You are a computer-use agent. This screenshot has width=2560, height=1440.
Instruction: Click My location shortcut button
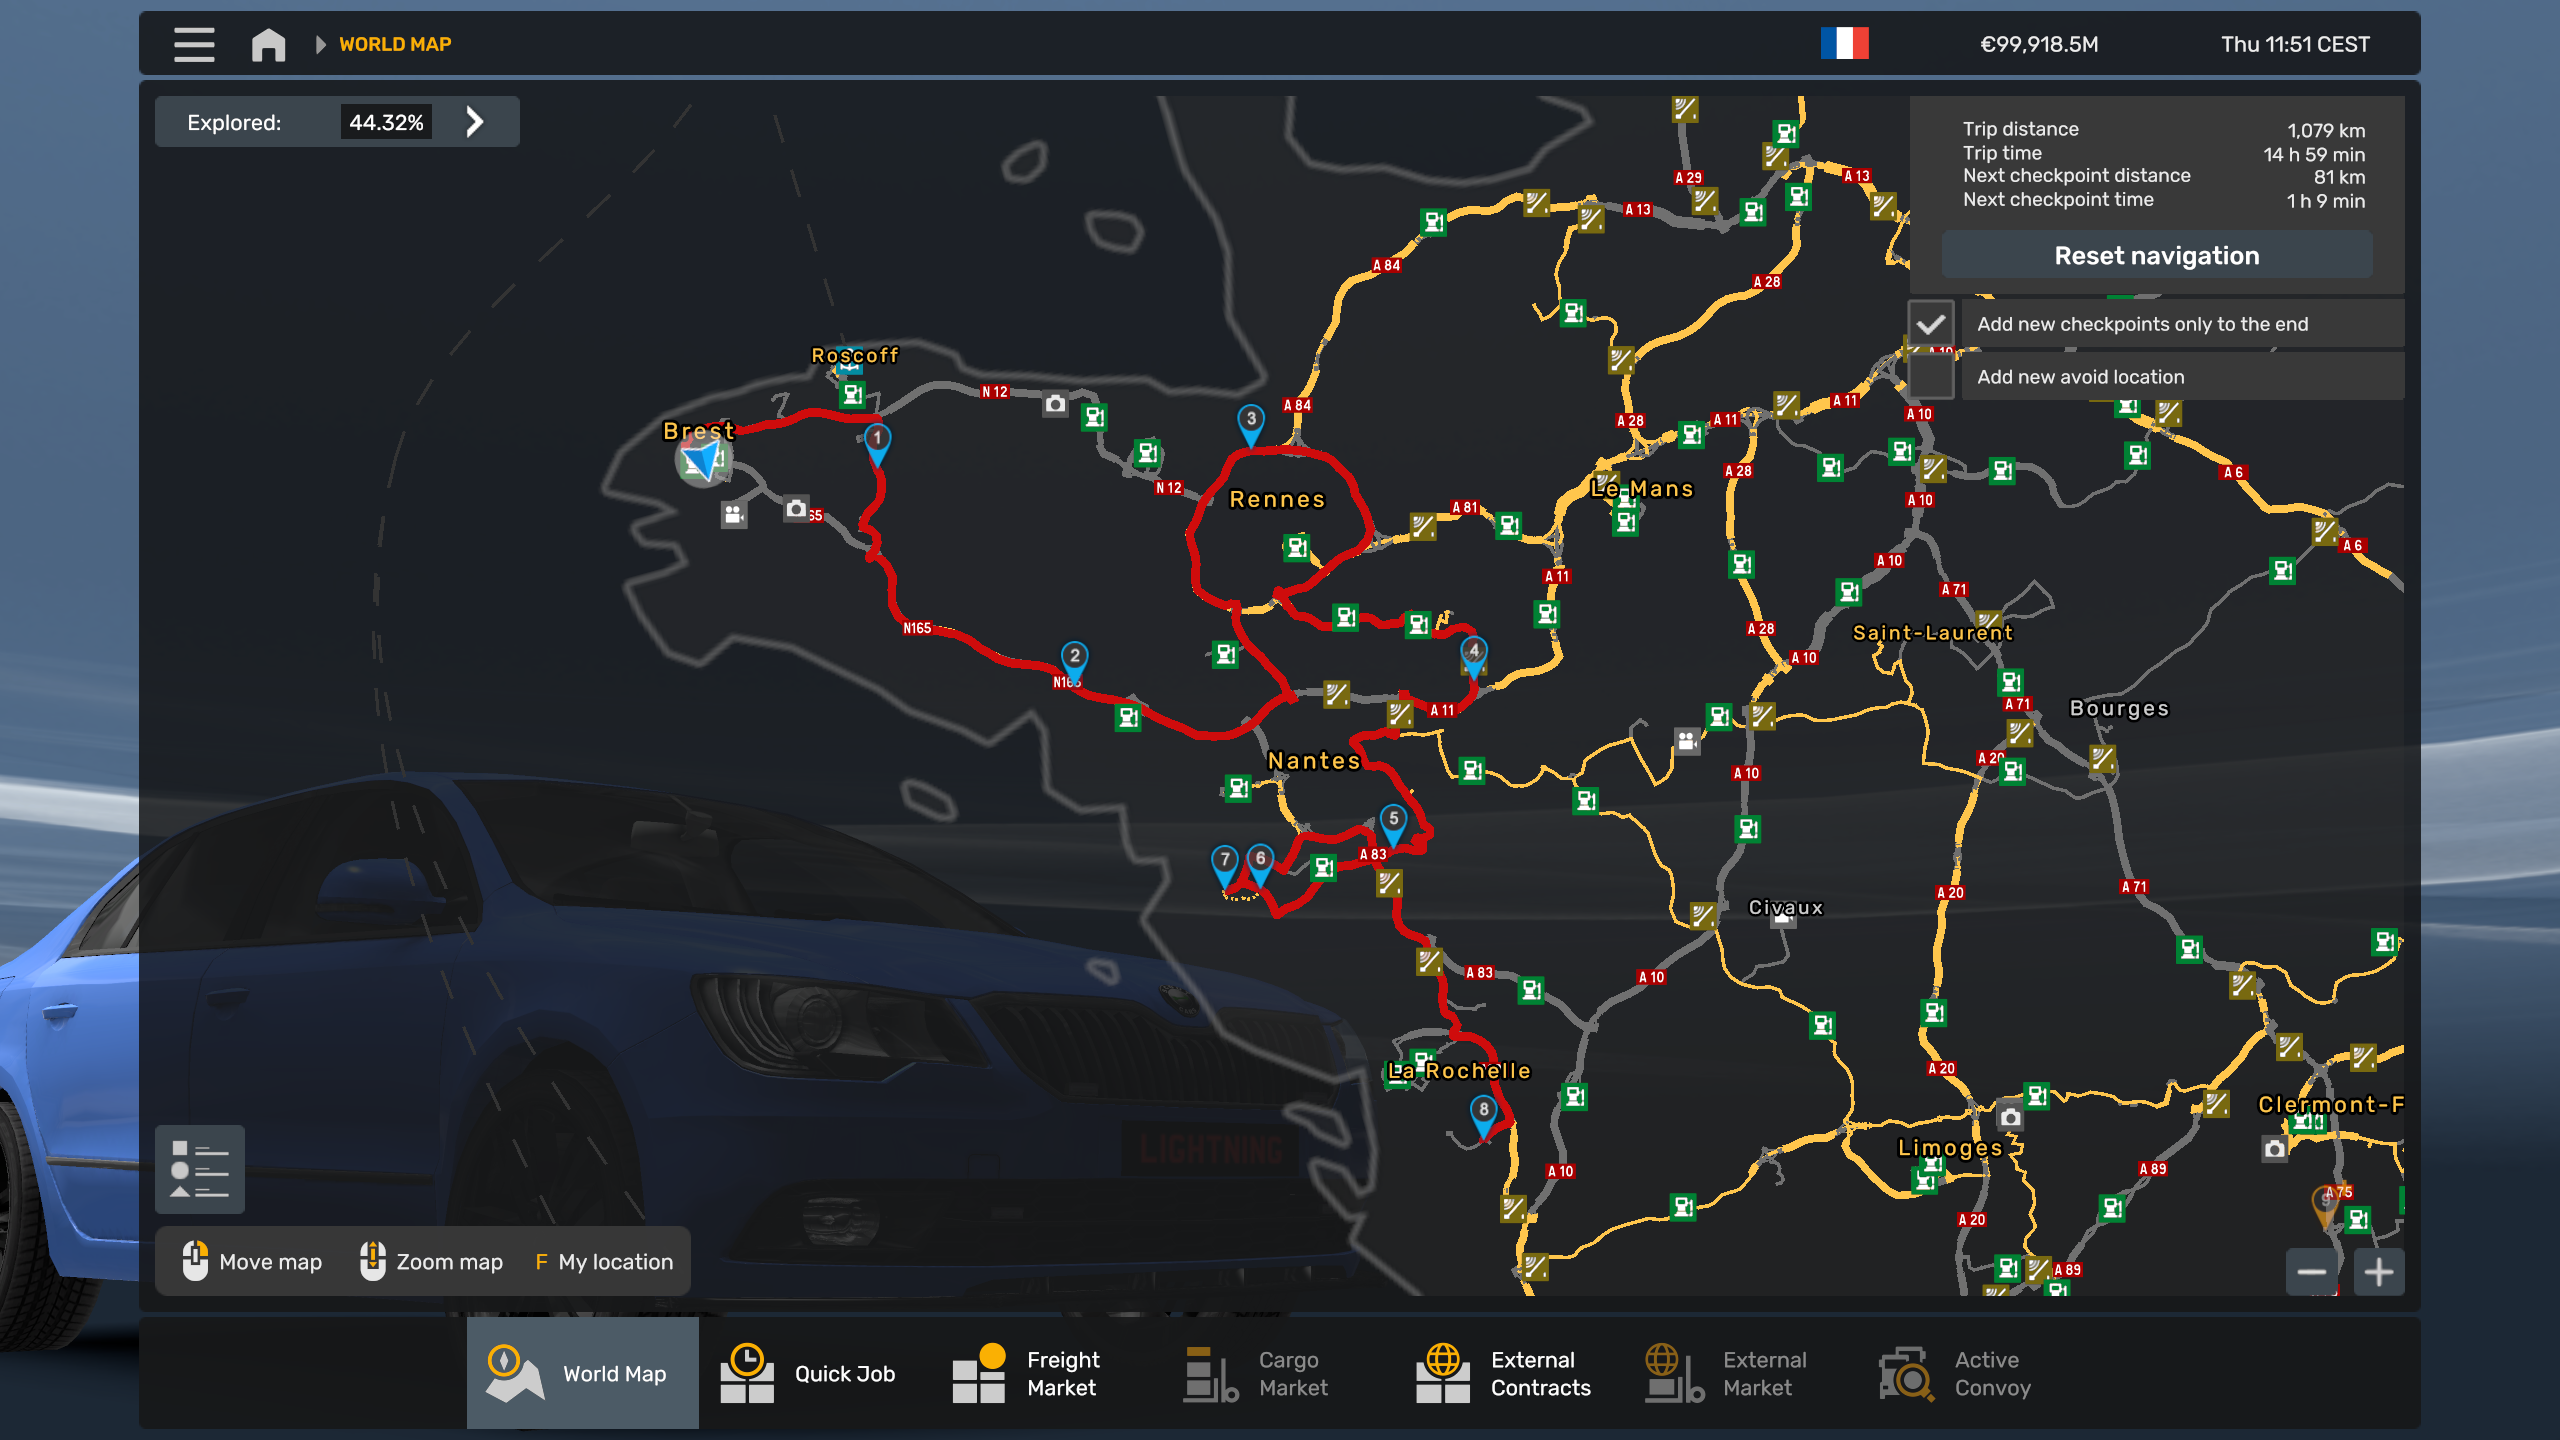[604, 1262]
